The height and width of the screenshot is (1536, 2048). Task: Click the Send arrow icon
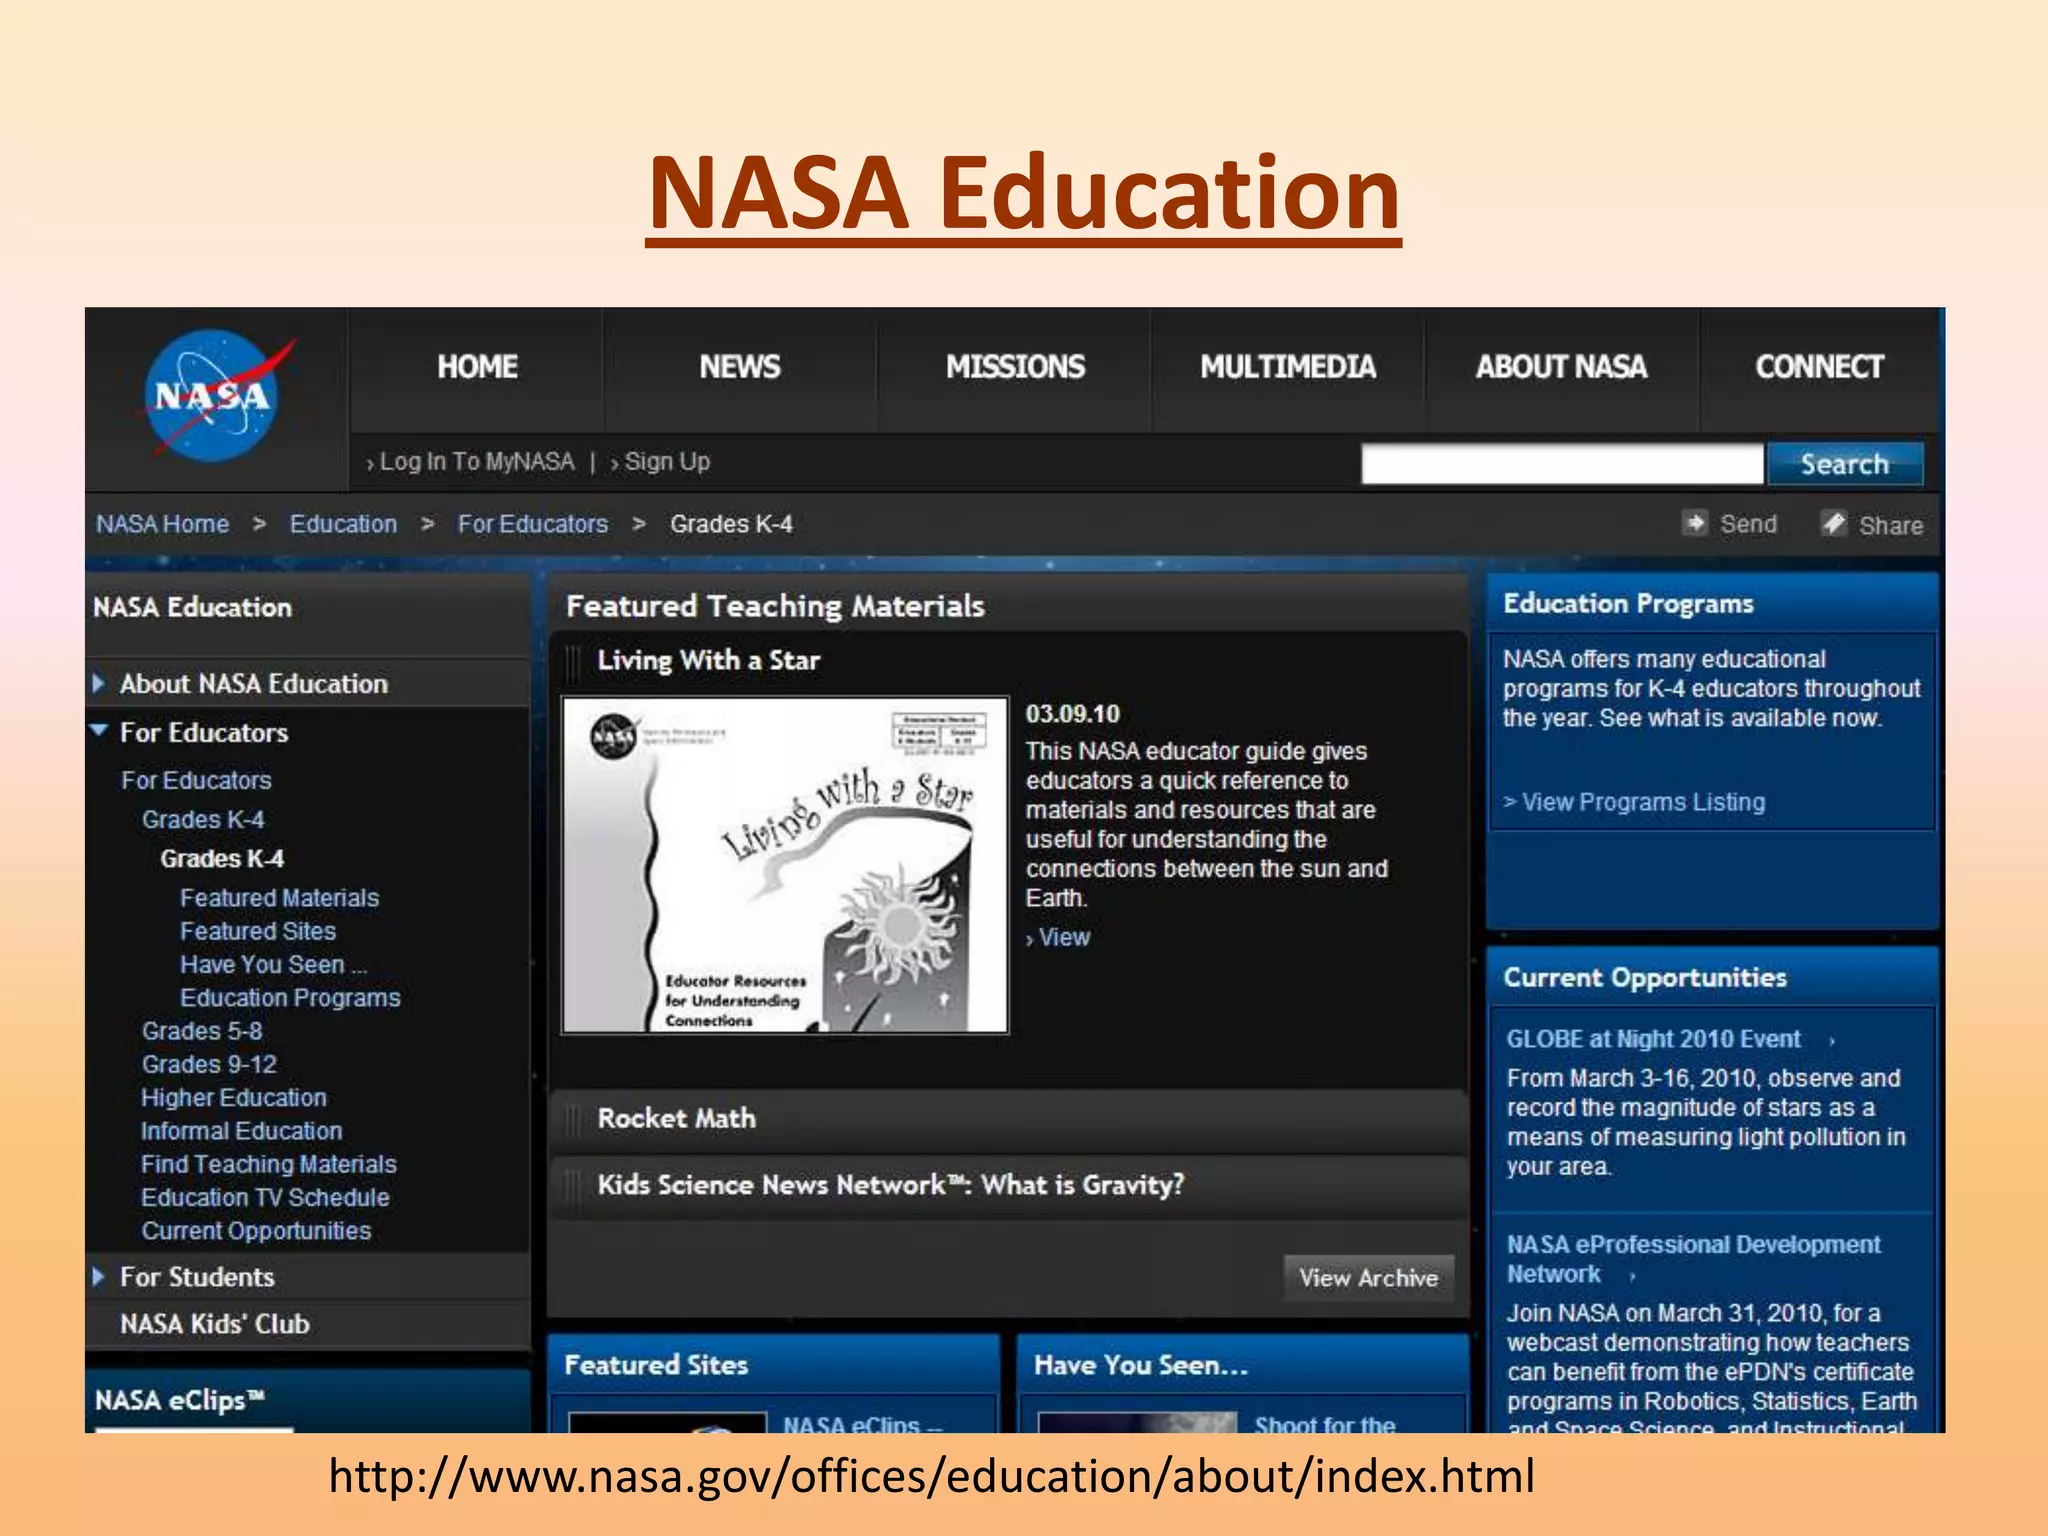1694,523
